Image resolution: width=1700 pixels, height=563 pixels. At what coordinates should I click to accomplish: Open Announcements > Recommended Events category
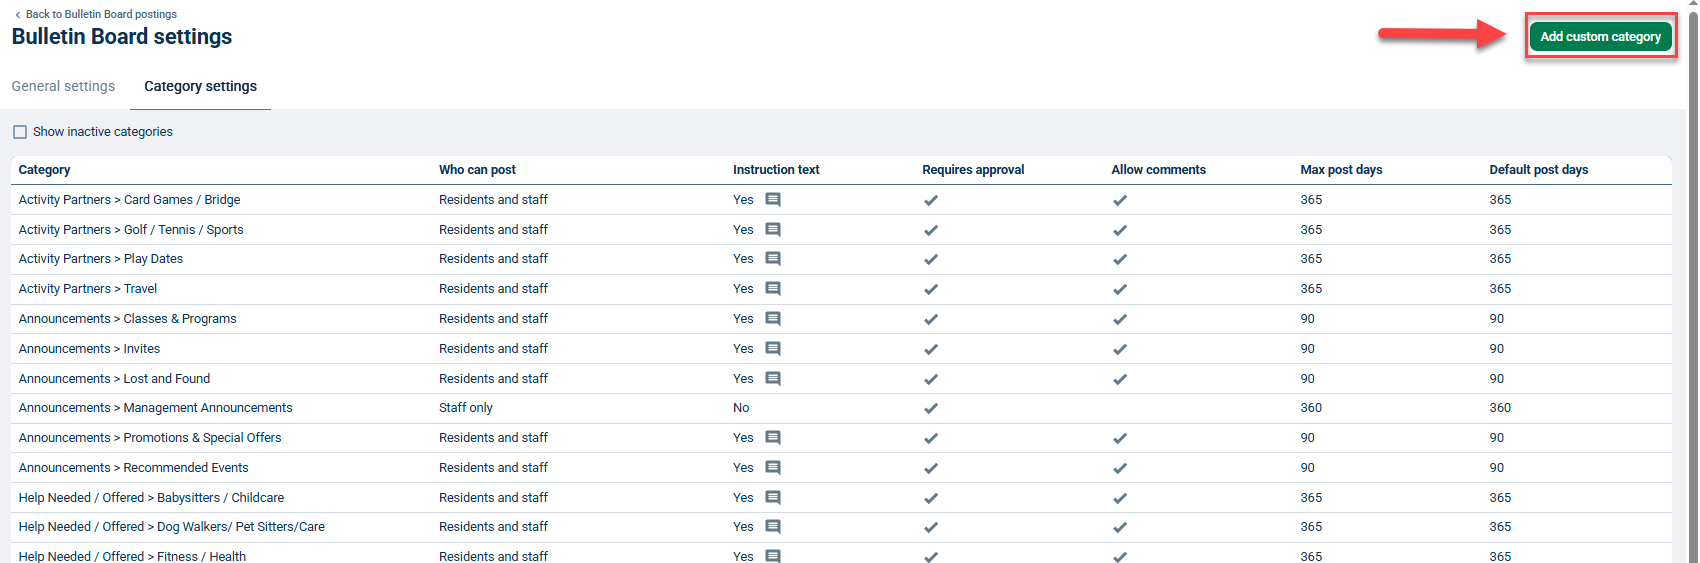(x=133, y=468)
